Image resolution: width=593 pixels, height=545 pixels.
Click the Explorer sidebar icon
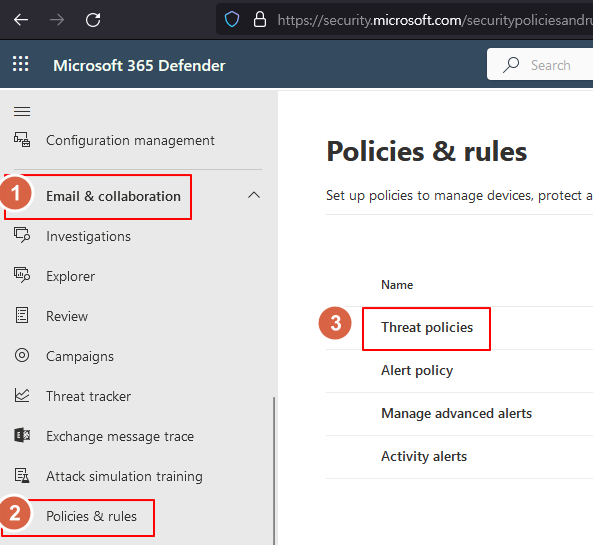(x=22, y=275)
